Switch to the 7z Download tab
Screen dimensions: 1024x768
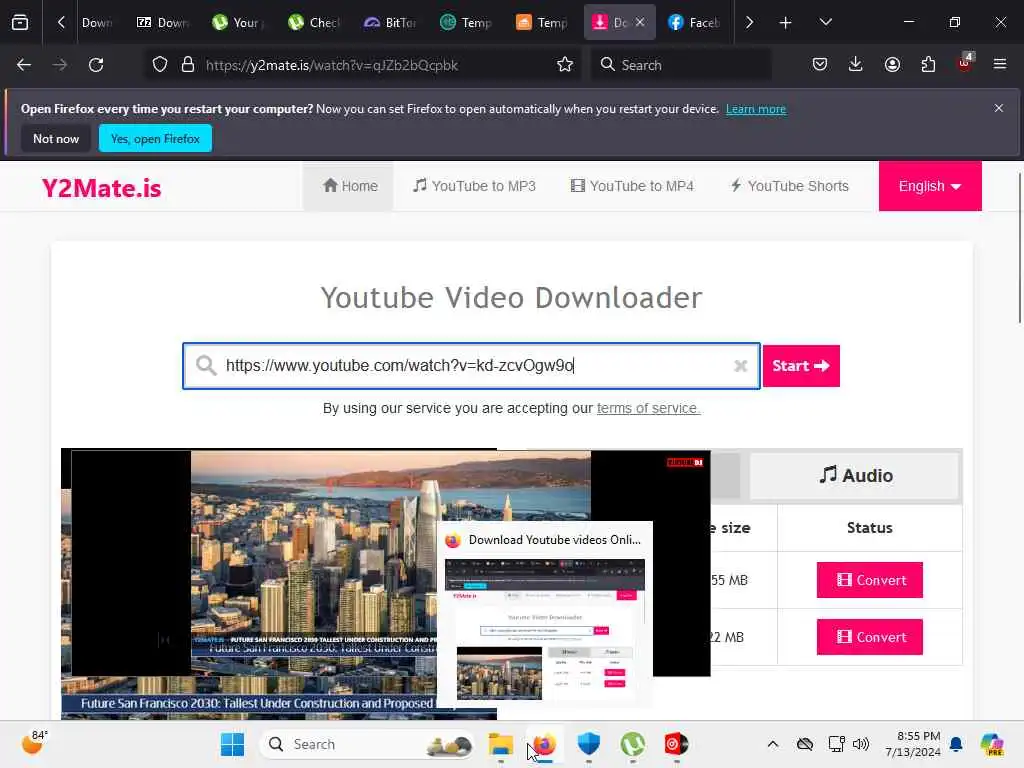pos(163,23)
